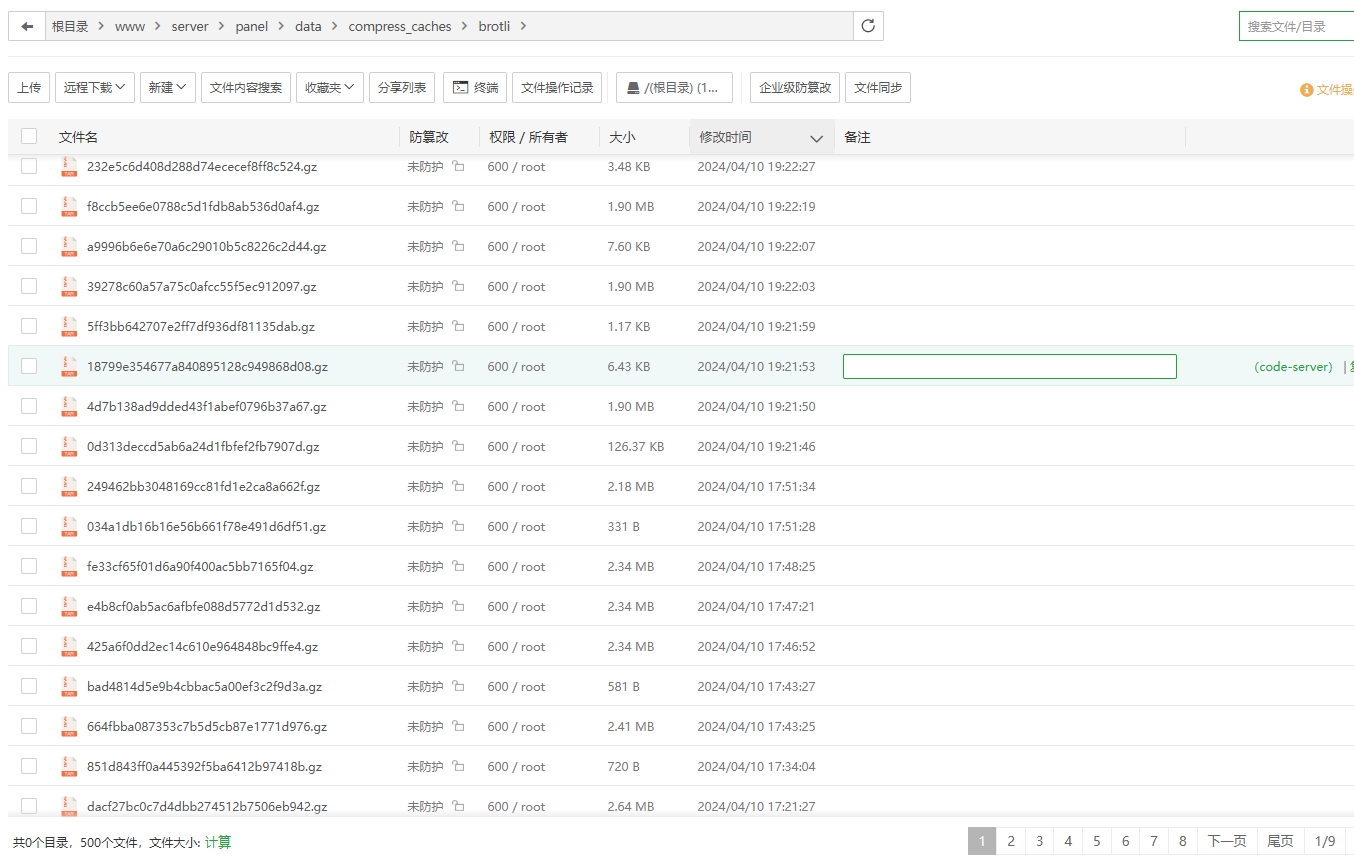
Task: Open 文件操作记录 operation log
Action: tap(557, 88)
